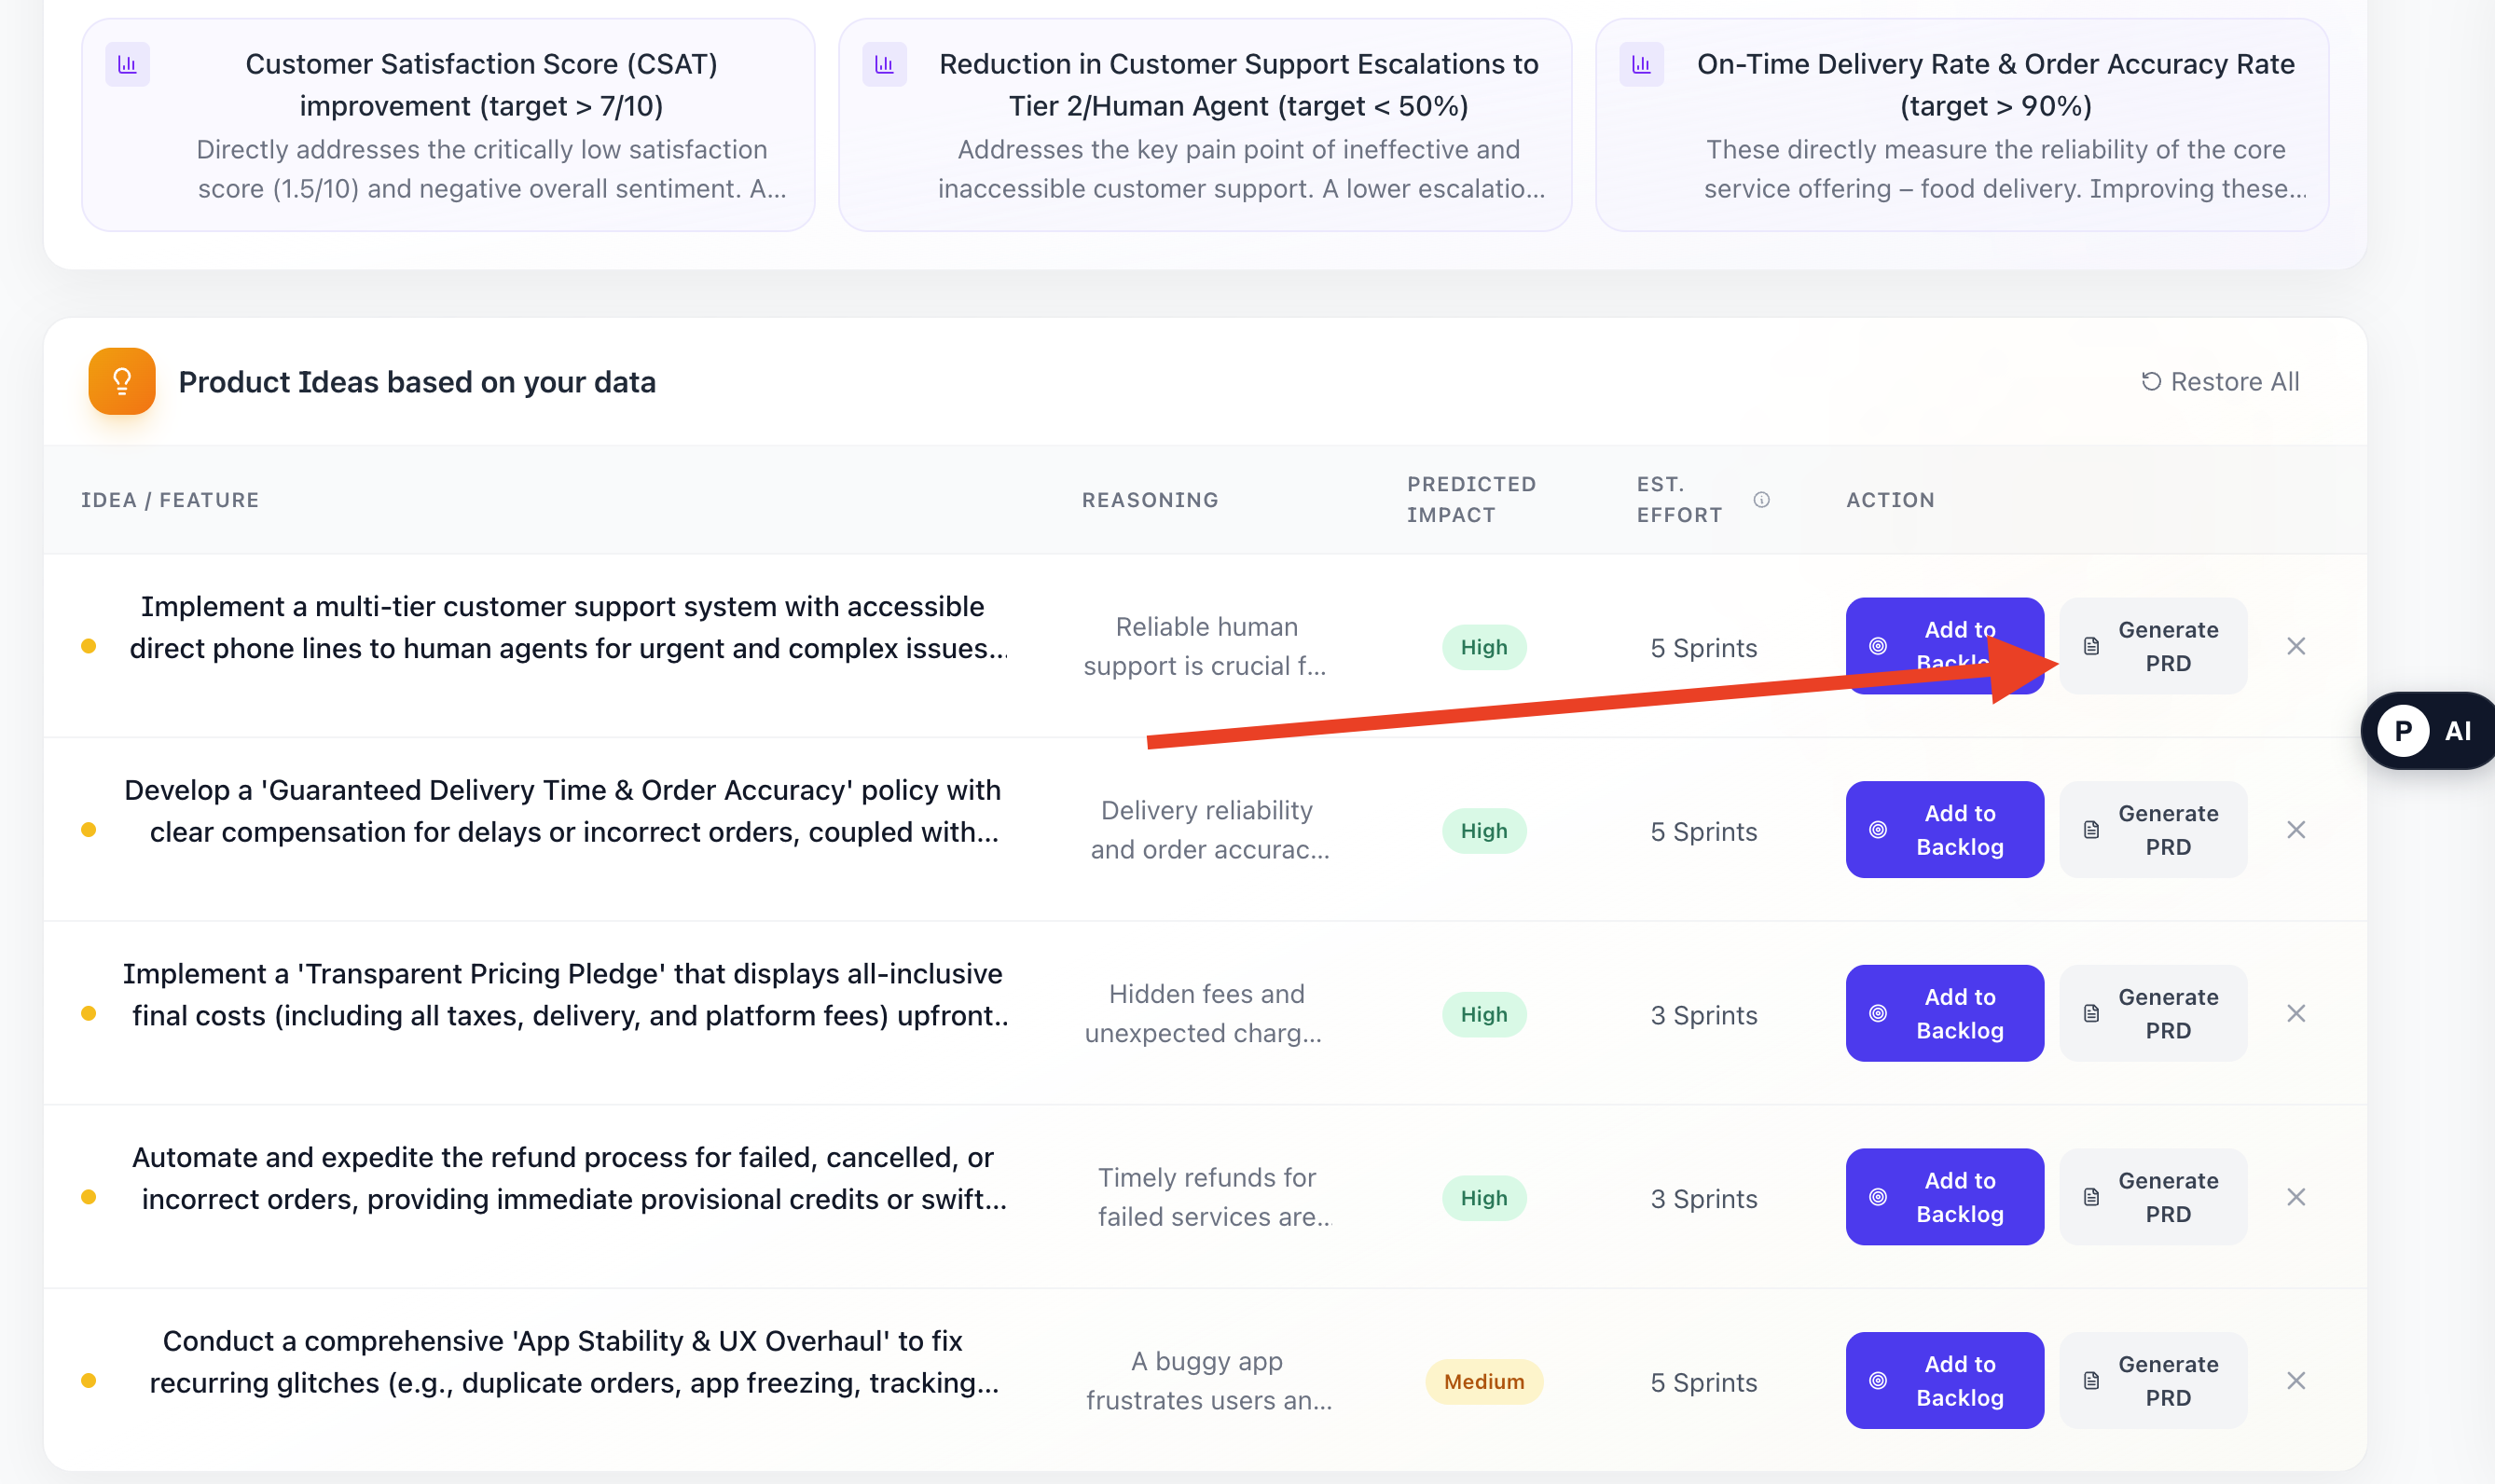Dismiss the Guaranteed Delivery Time idea row
The image size is (2495, 1484).
pyautogui.click(x=2296, y=830)
